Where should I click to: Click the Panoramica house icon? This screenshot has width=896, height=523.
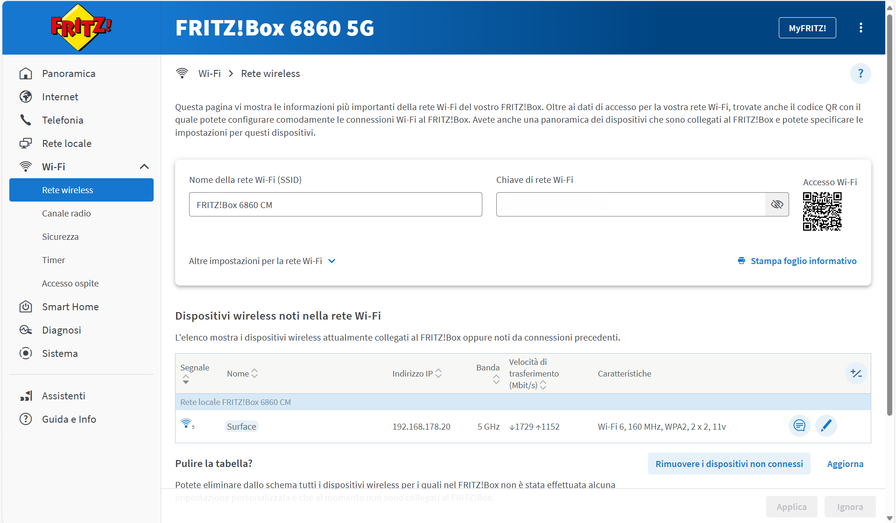[26, 73]
